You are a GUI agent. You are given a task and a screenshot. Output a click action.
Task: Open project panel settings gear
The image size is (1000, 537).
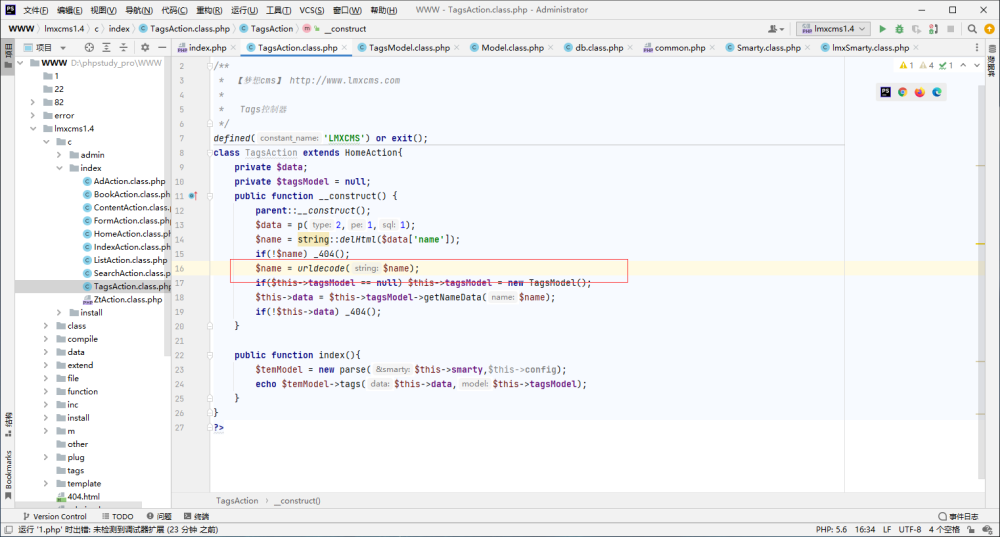(x=145, y=47)
